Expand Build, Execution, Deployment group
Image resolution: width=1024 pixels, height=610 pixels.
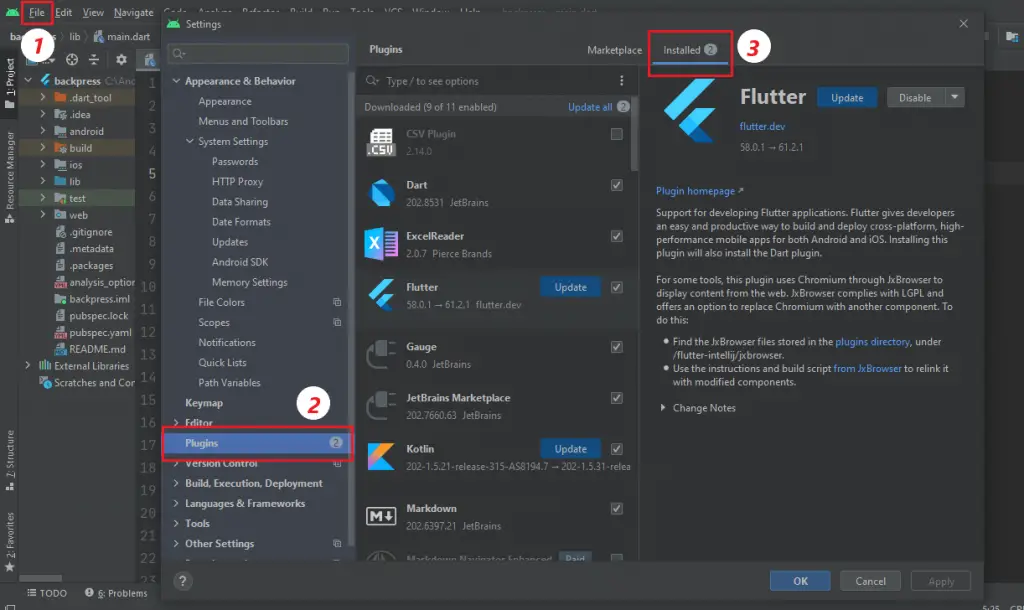176,483
